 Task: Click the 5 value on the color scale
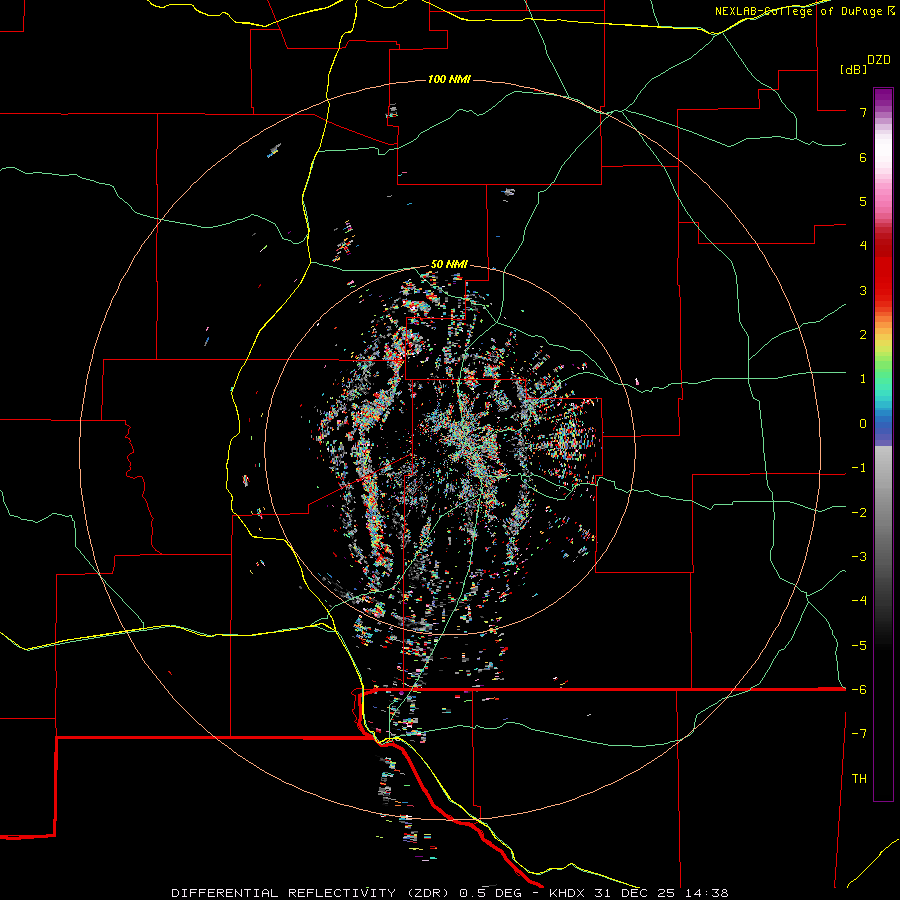[863, 201]
